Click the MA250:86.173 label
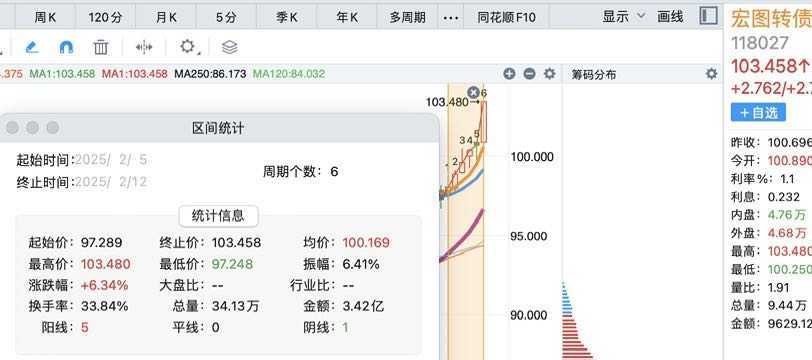The width and height of the screenshot is (812, 360). coord(210,74)
